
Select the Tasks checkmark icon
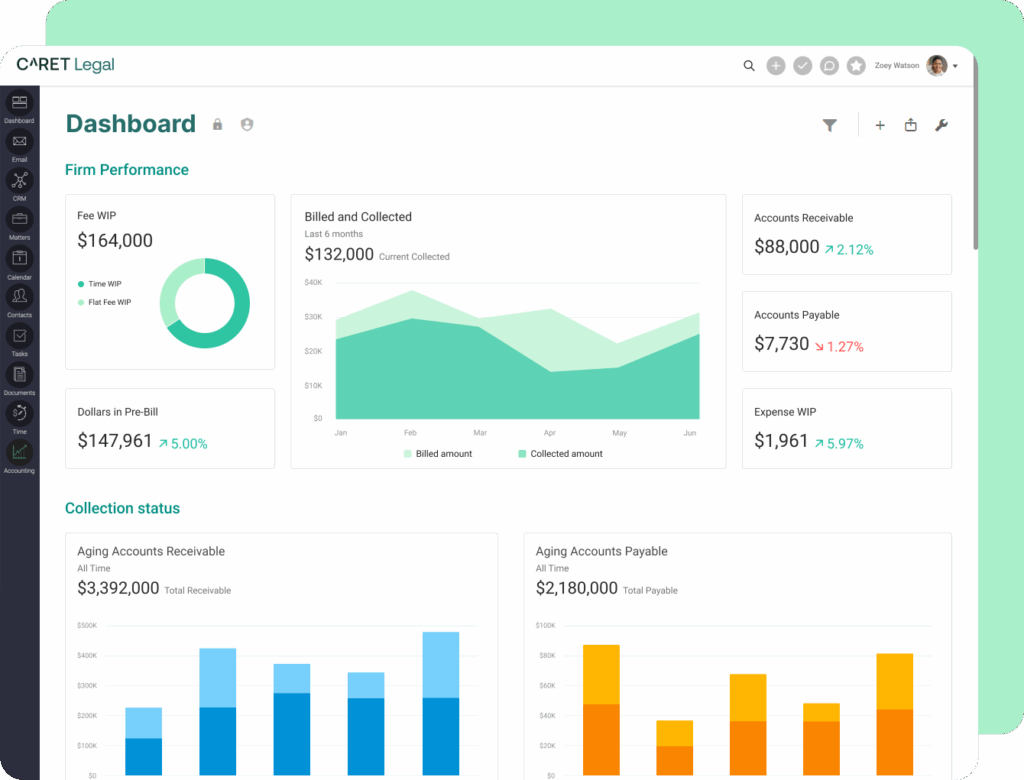[x=19, y=336]
